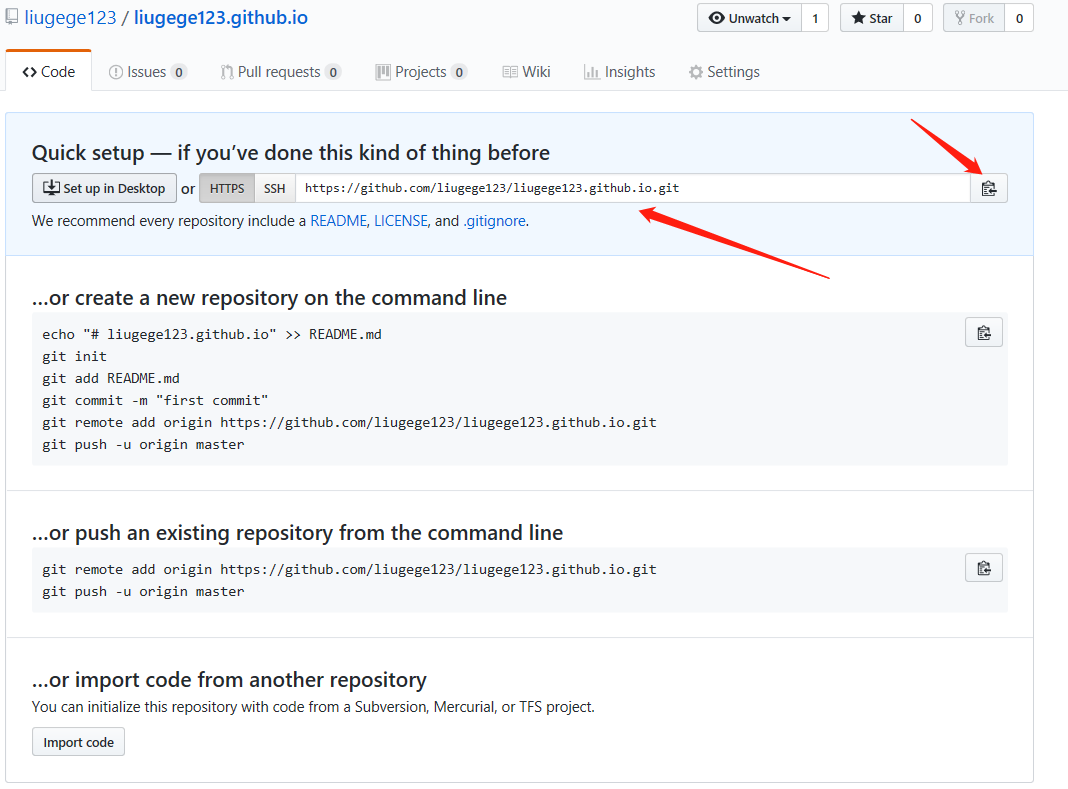Copy the push existing repository commands

[x=983, y=568]
